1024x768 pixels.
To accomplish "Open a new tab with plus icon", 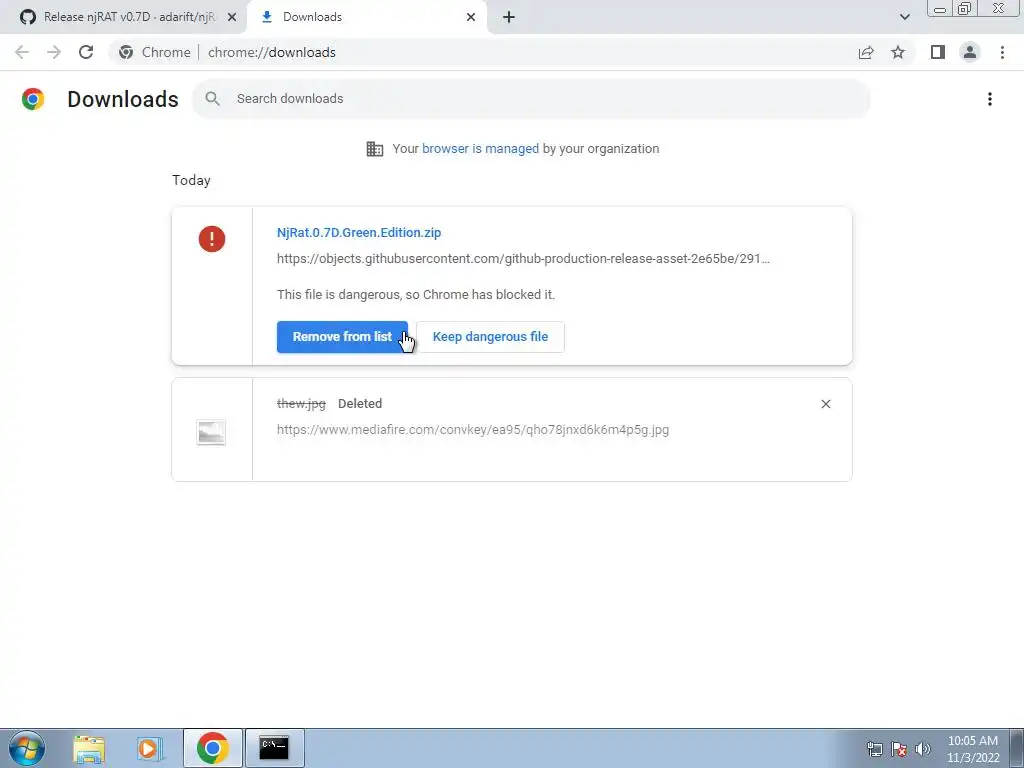I will (509, 17).
